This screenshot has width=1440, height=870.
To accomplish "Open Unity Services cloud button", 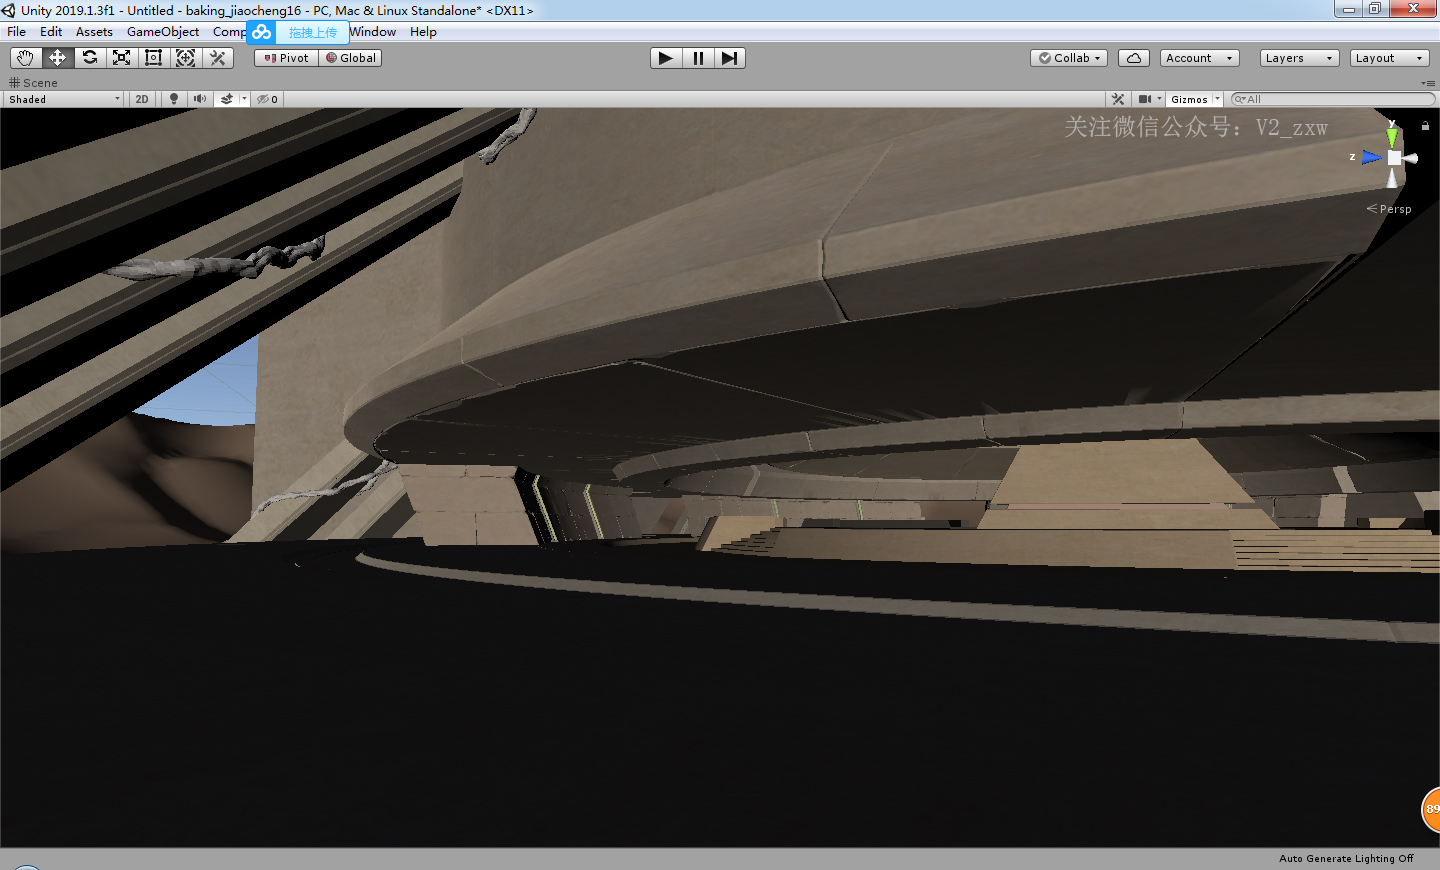I will coord(1134,58).
